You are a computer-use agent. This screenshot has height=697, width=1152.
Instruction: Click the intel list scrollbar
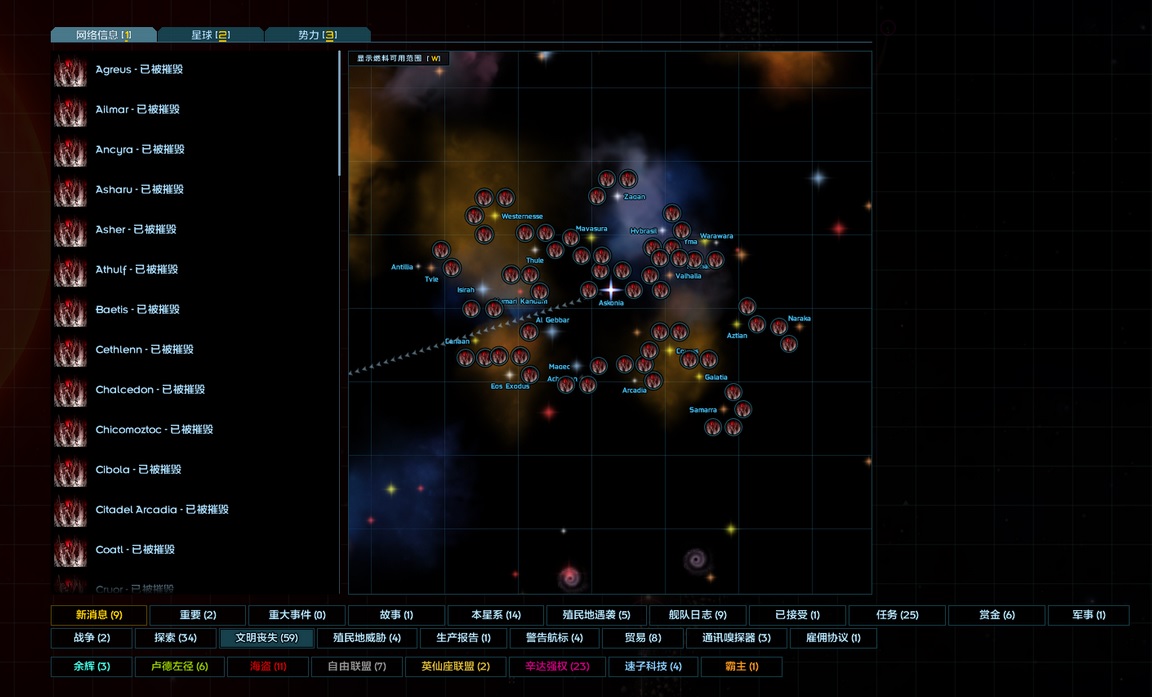[x=340, y=115]
